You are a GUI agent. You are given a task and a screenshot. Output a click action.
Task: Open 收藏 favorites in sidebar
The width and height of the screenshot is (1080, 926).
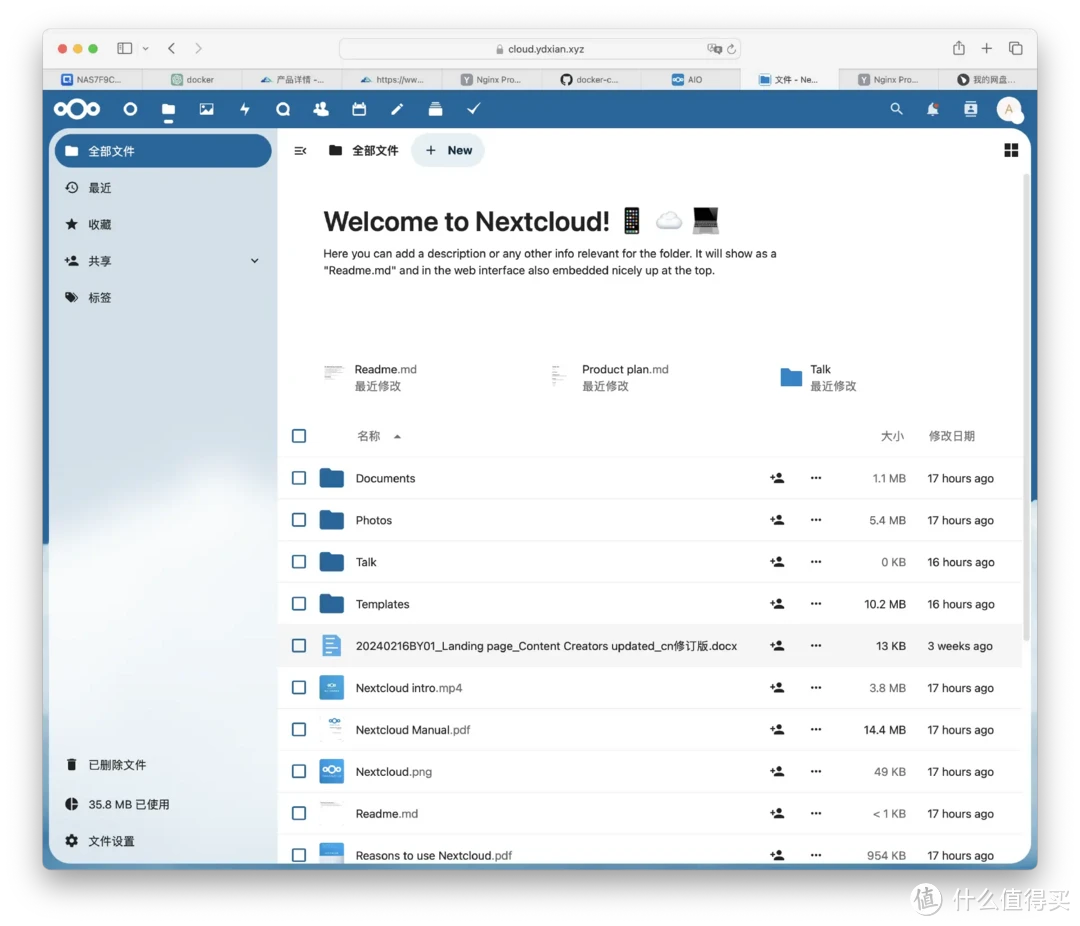163,225
